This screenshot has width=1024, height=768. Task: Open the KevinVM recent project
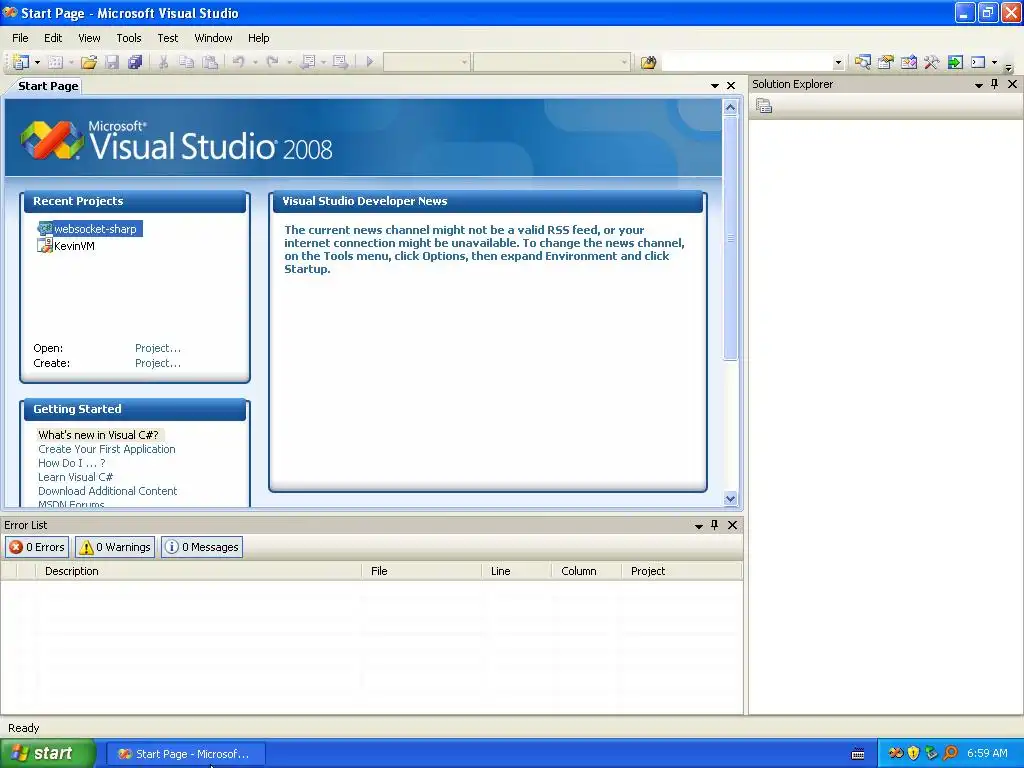point(74,246)
